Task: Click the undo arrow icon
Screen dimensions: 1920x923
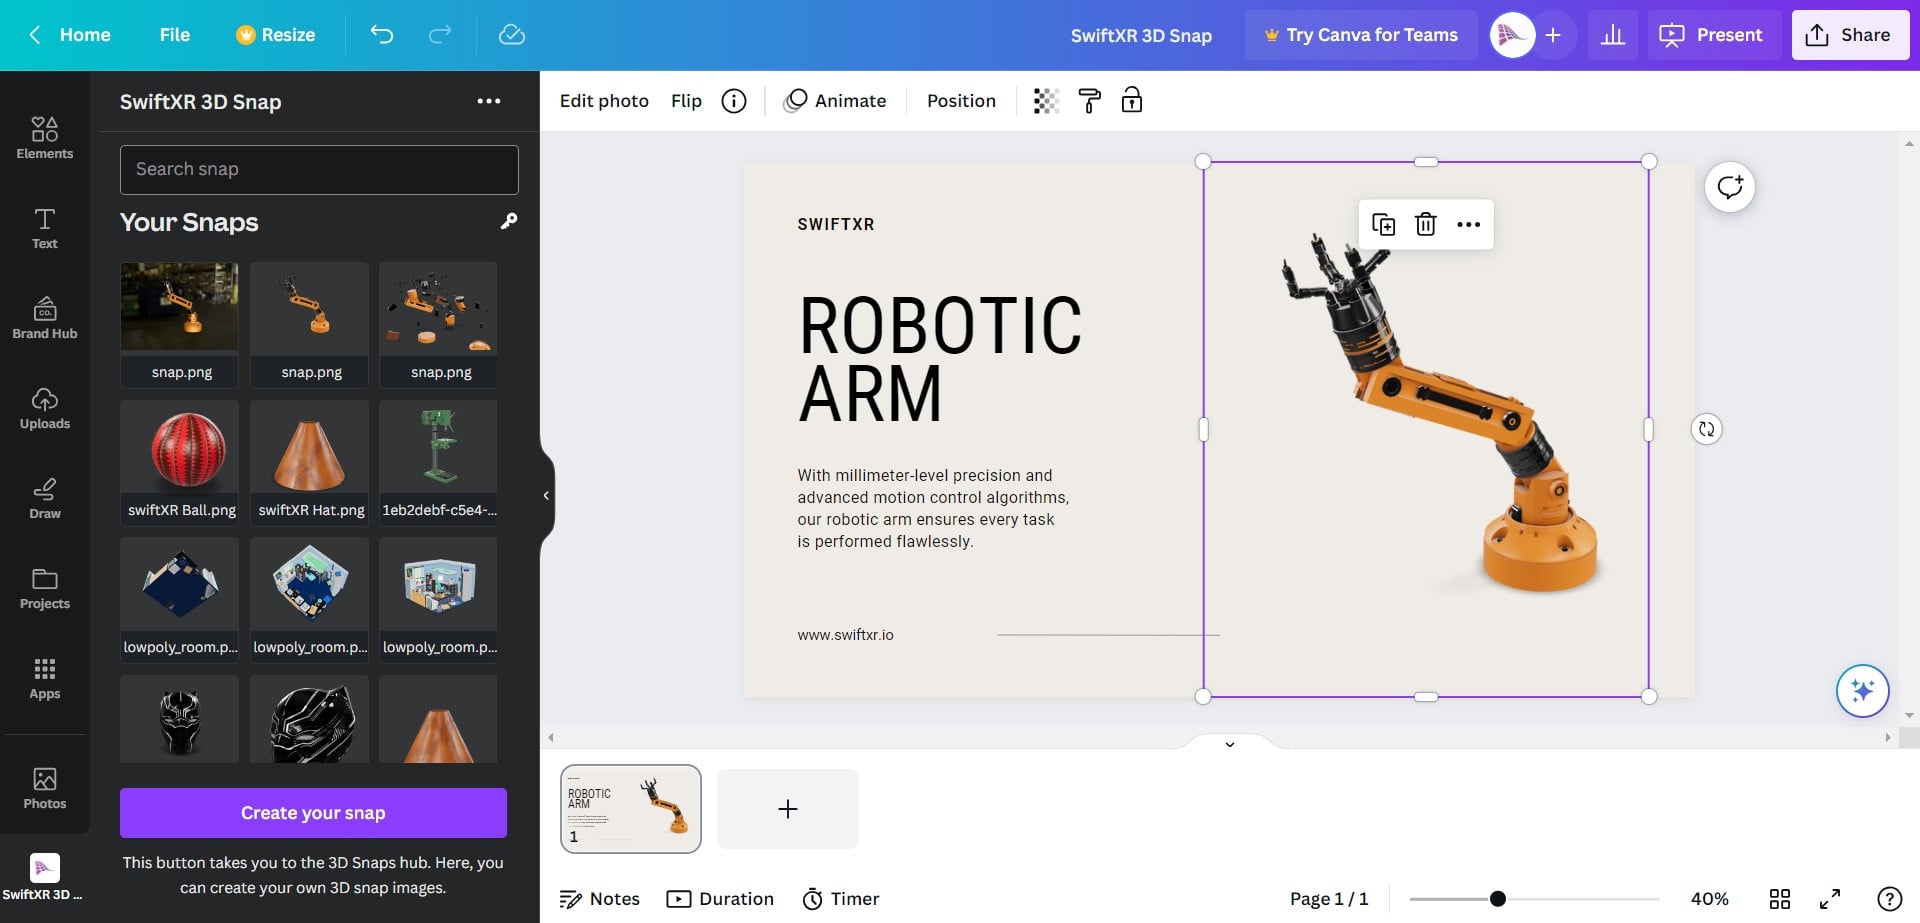Action: (382, 35)
